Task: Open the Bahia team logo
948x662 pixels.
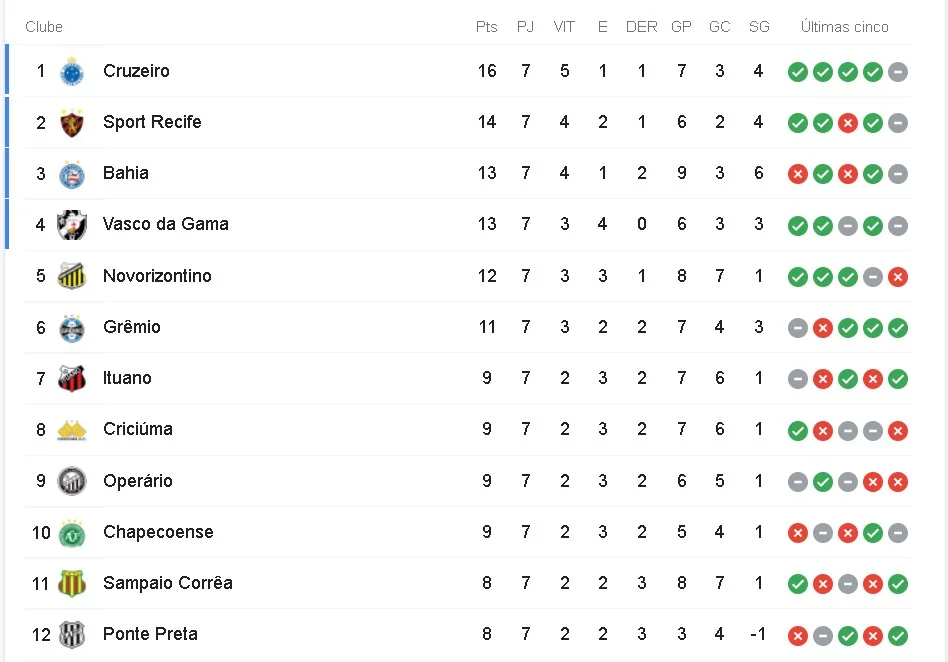Action: [x=72, y=174]
